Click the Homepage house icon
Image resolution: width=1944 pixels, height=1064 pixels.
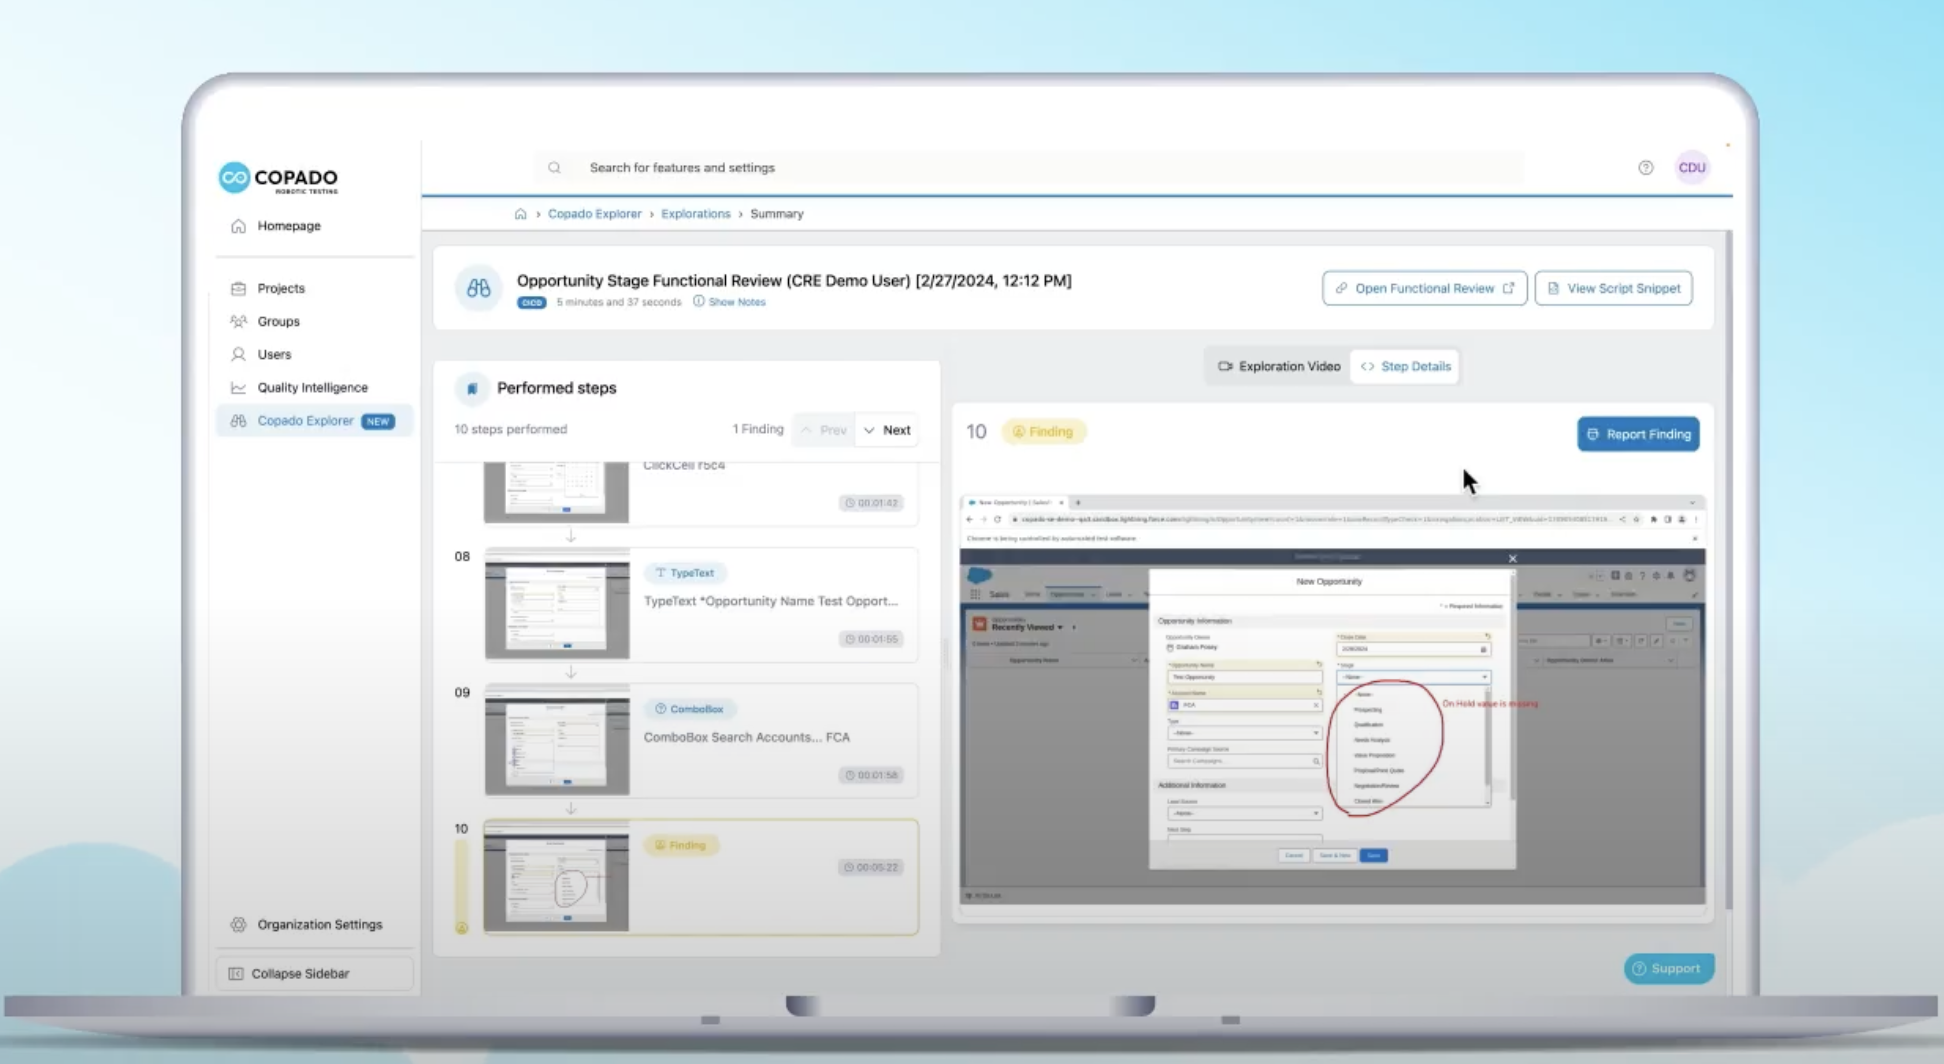pos(238,226)
